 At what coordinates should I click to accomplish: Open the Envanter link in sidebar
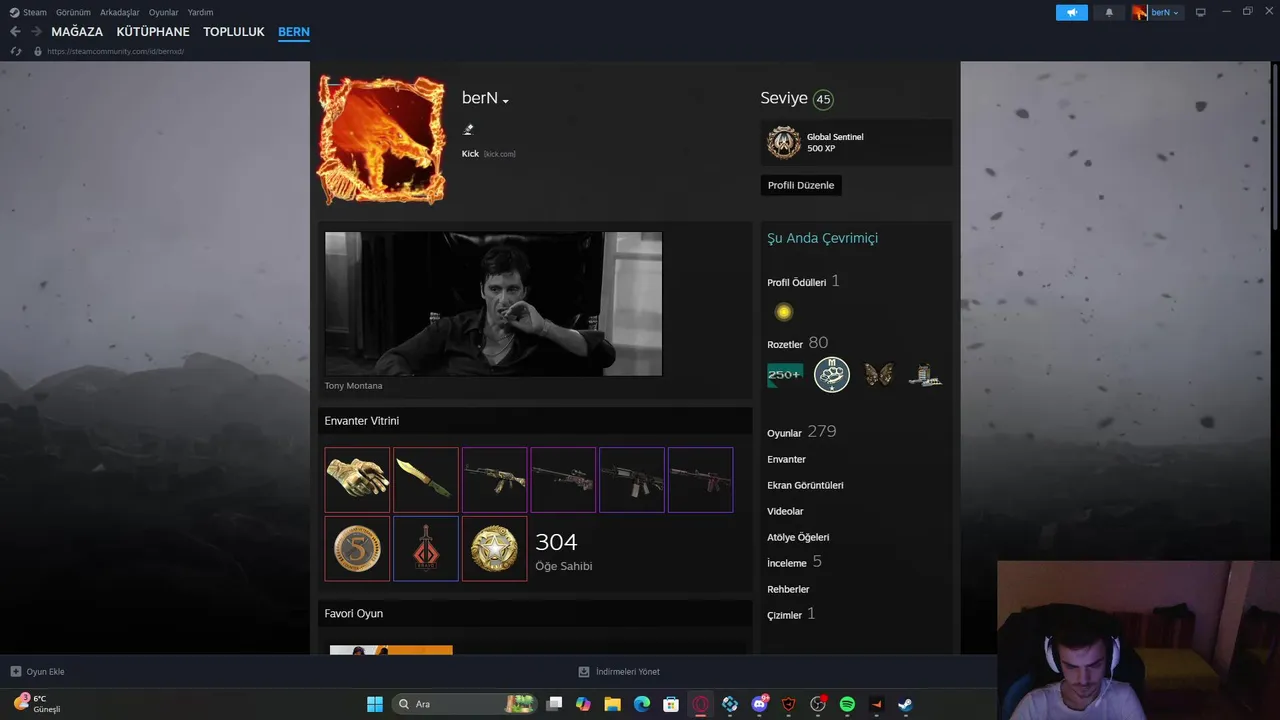pyautogui.click(x=786, y=459)
